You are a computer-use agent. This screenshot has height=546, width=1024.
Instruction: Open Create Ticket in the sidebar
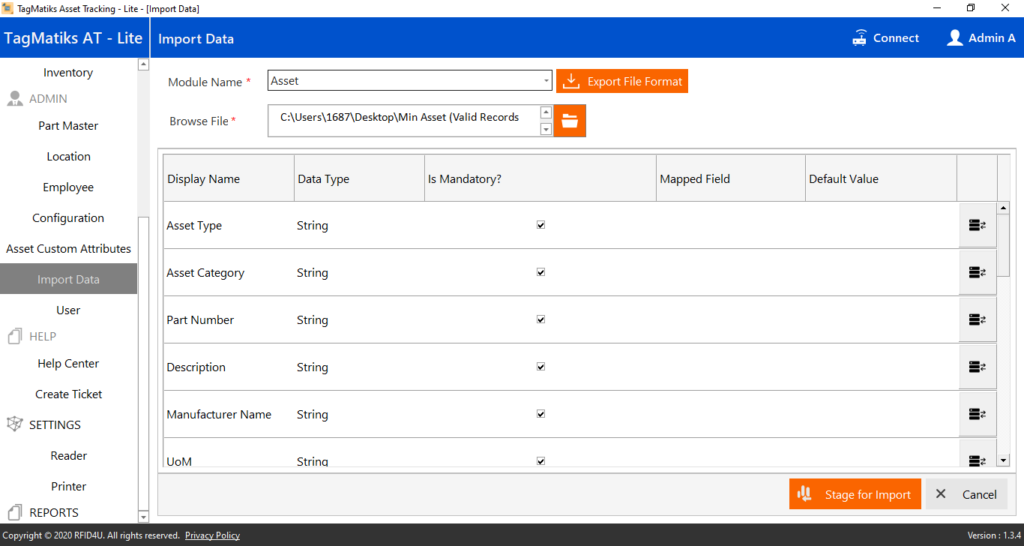point(68,394)
